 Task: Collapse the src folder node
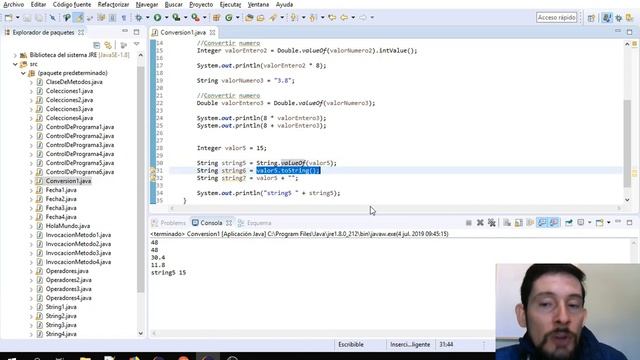click(x=15, y=64)
